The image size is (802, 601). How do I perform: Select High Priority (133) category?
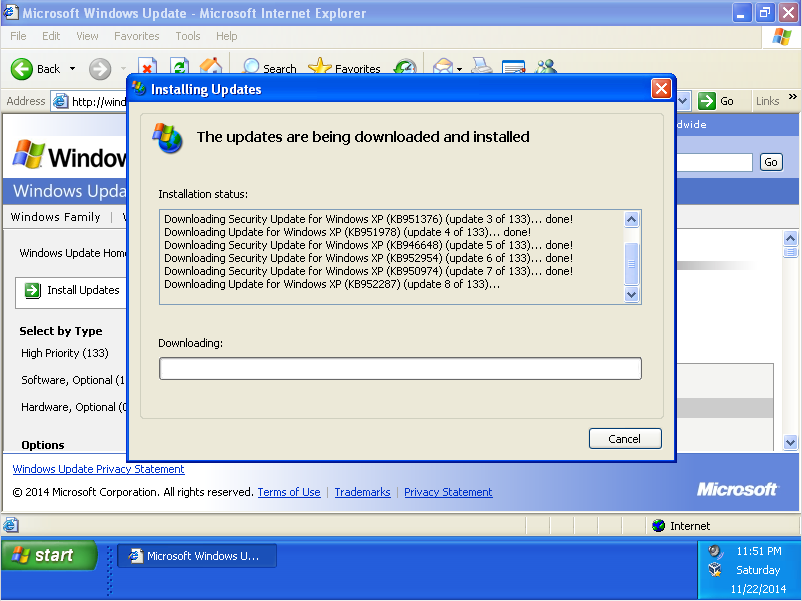(64, 353)
